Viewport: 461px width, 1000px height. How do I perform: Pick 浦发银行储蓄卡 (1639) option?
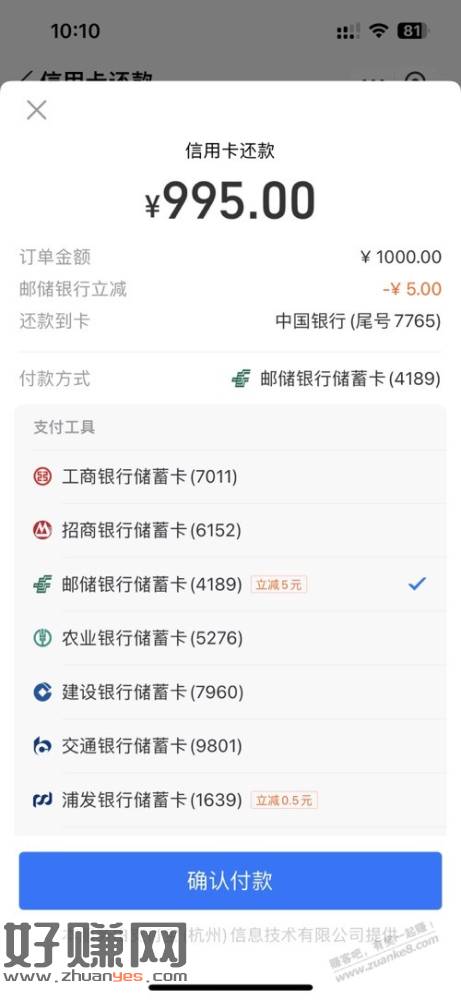[x=230, y=800]
